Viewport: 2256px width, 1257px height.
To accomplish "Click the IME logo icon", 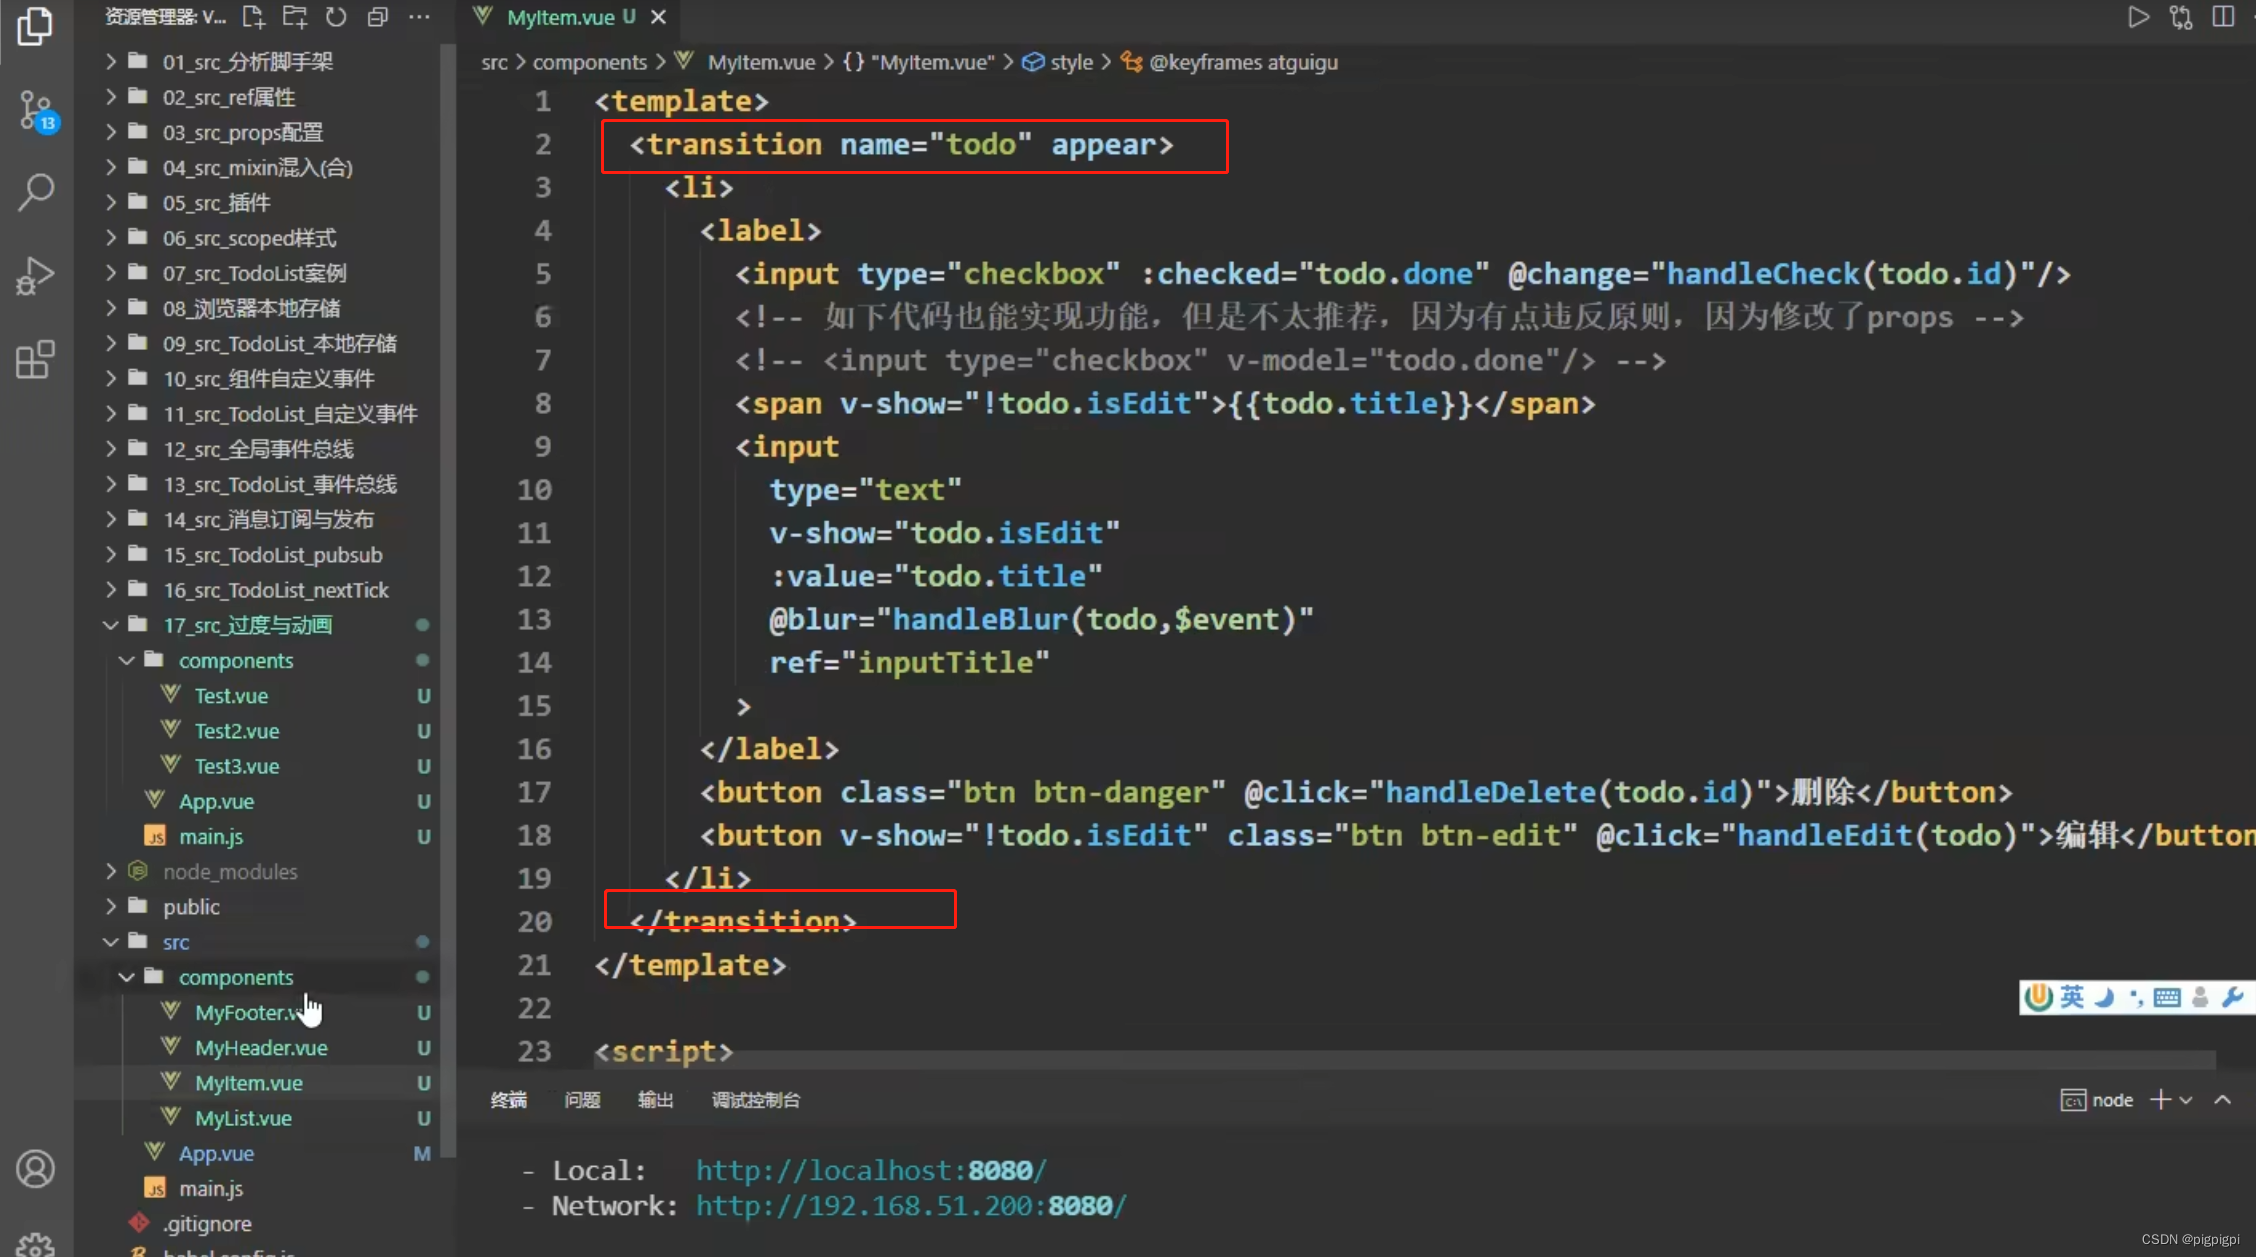I will click(x=2038, y=997).
